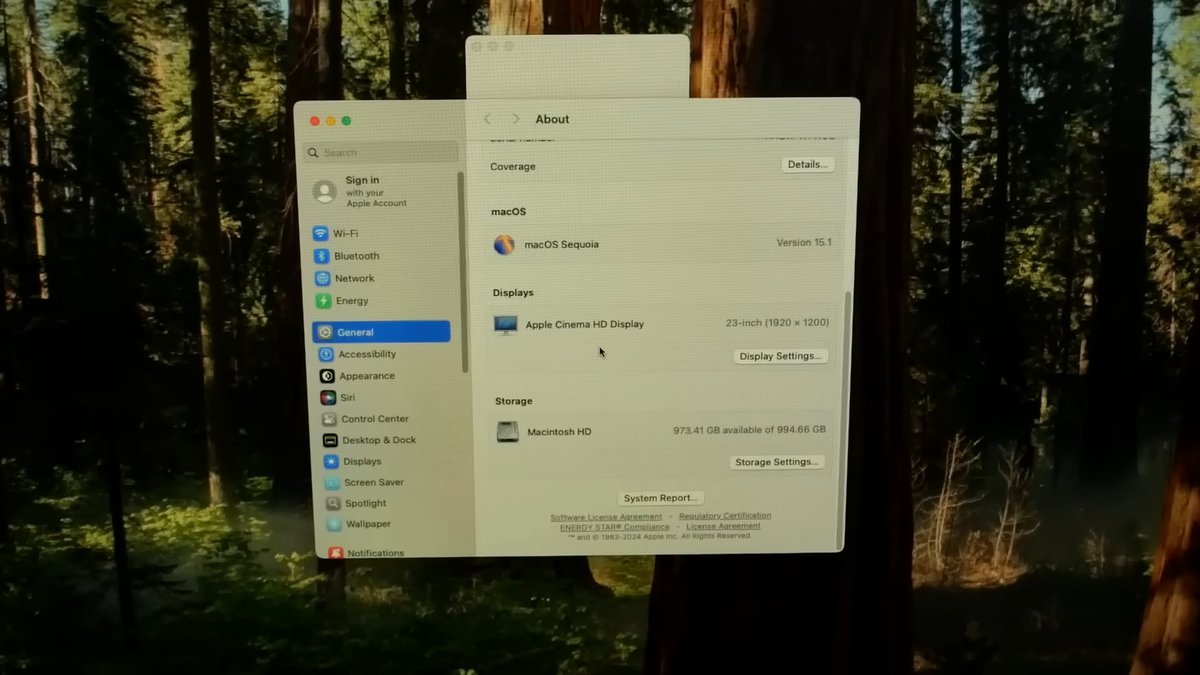The height and width of the screenshot is (675, 1200).
Task: Open Wi-Fi settings icon in sidebar
Action: 320,234
